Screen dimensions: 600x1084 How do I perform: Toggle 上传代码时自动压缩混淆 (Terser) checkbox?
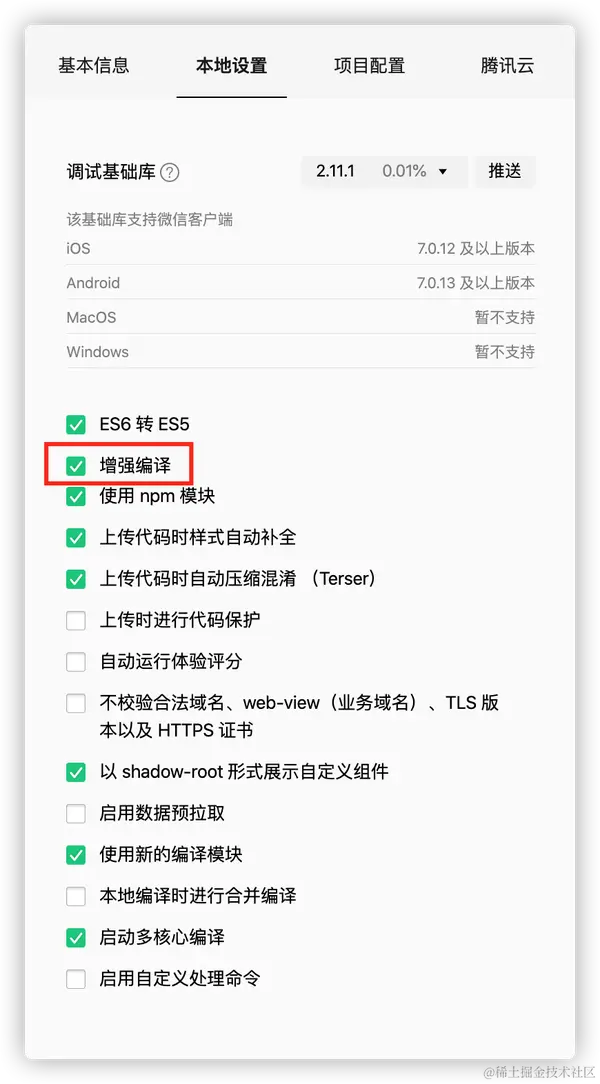point(76,579)
